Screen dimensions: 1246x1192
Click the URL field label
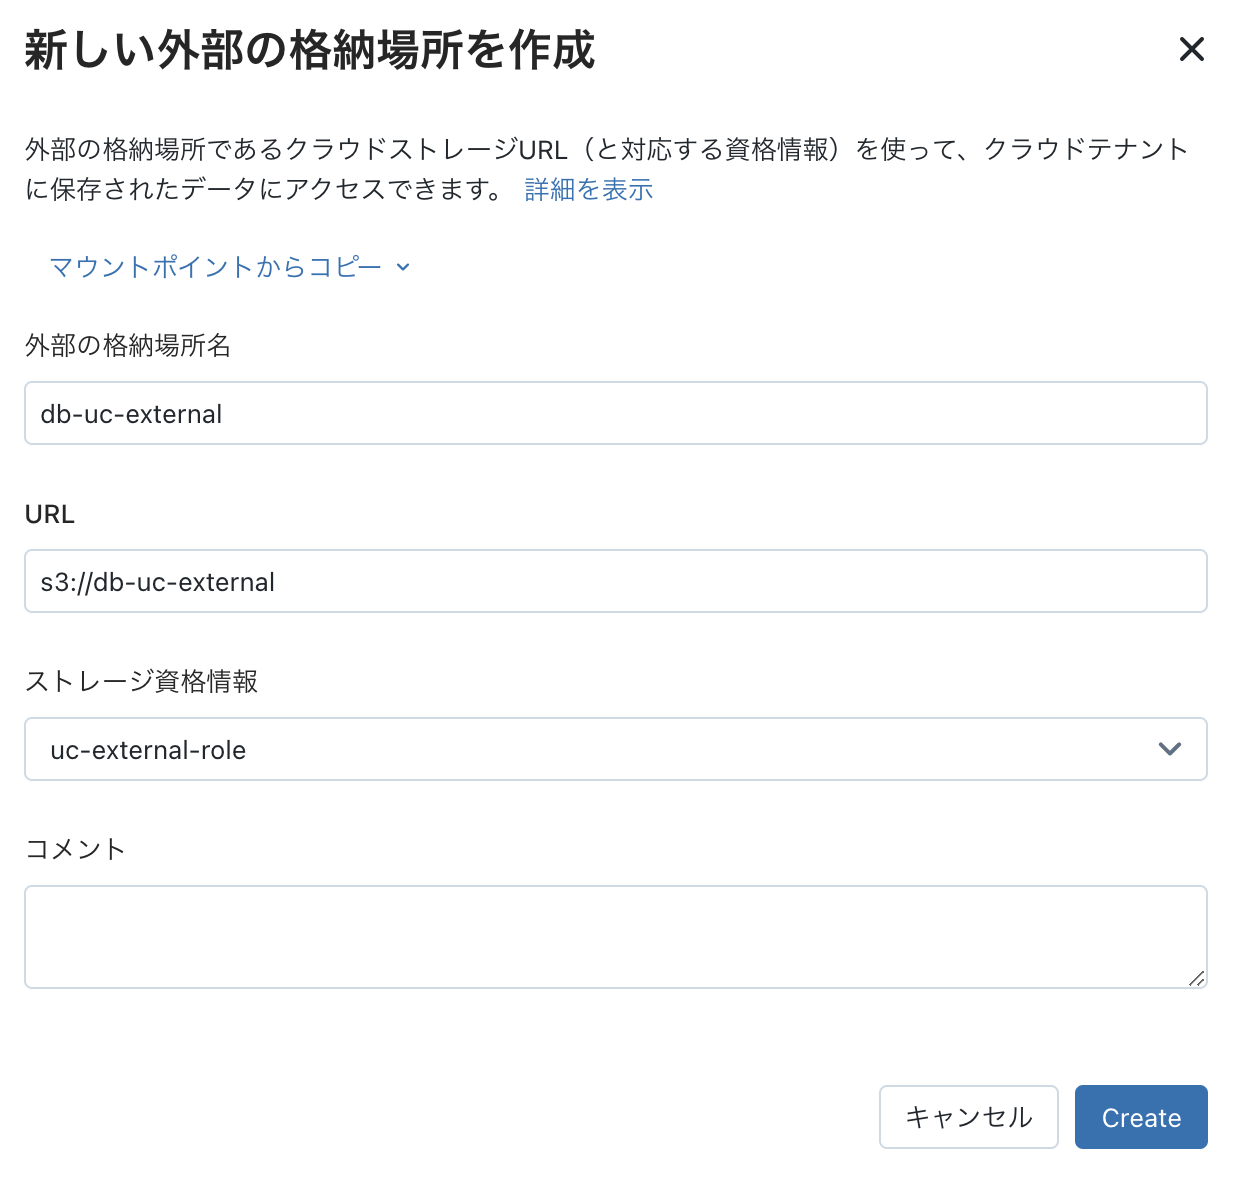(x=50, y=514)
